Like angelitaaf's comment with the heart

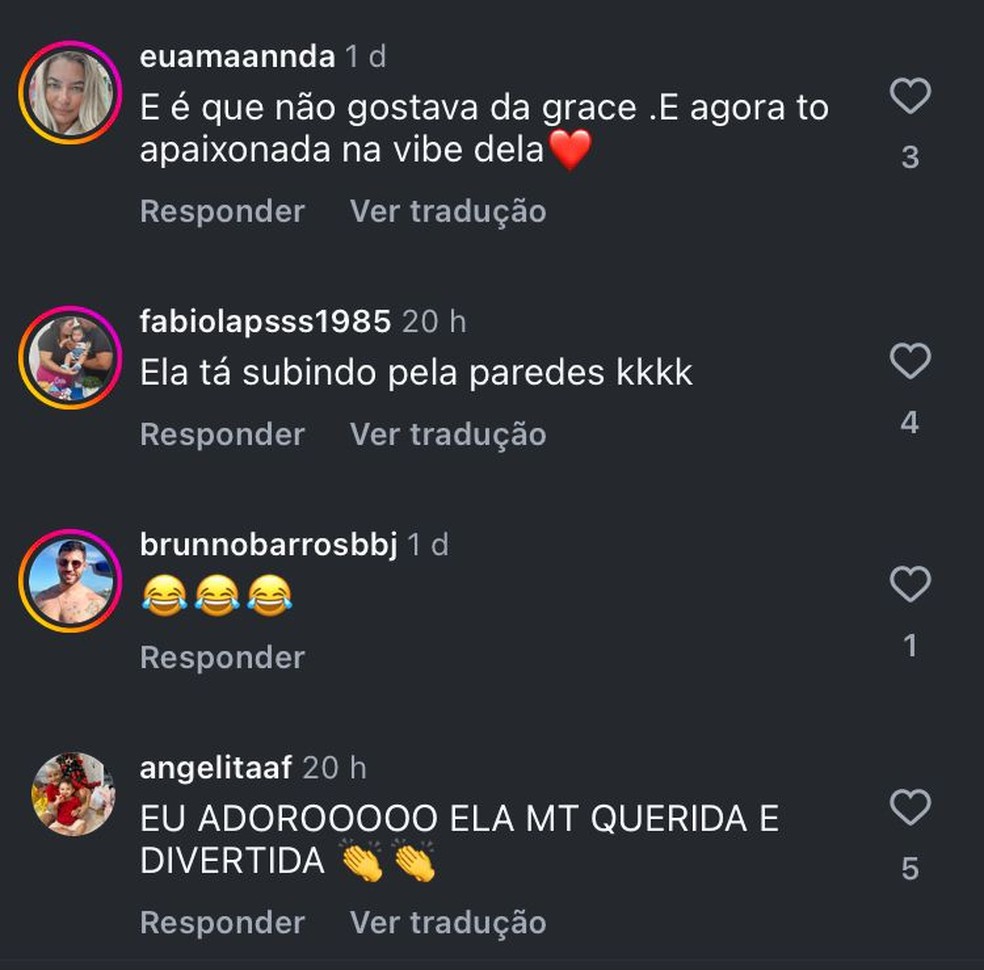point(910,807)
